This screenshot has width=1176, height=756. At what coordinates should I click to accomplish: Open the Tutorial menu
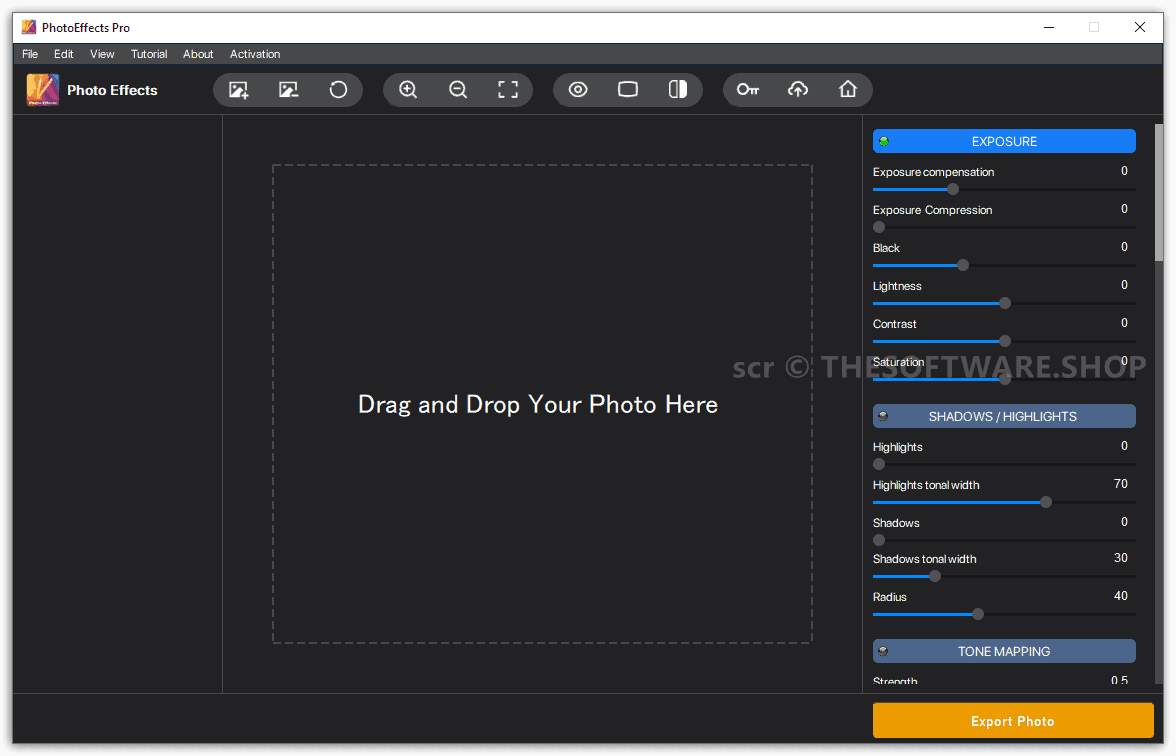(149, 54)
